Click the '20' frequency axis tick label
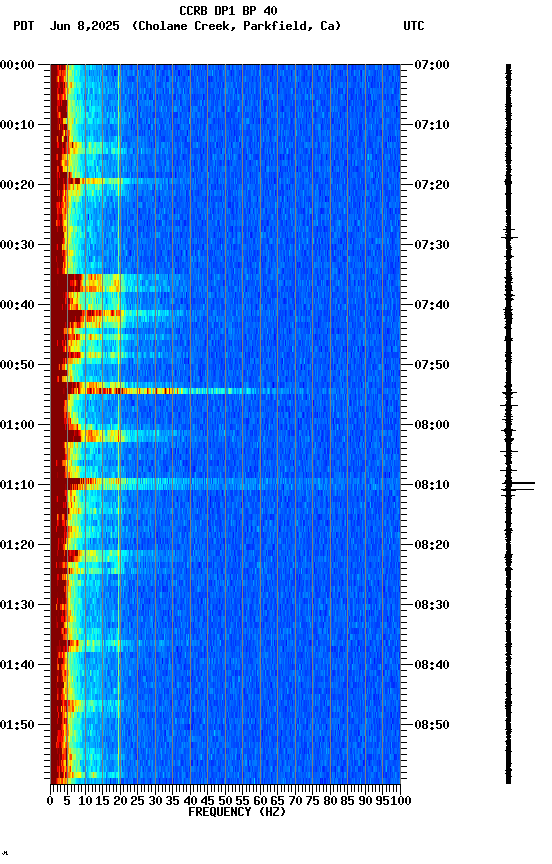The height and width of the screenshot is (864, 552). [120, 802]
